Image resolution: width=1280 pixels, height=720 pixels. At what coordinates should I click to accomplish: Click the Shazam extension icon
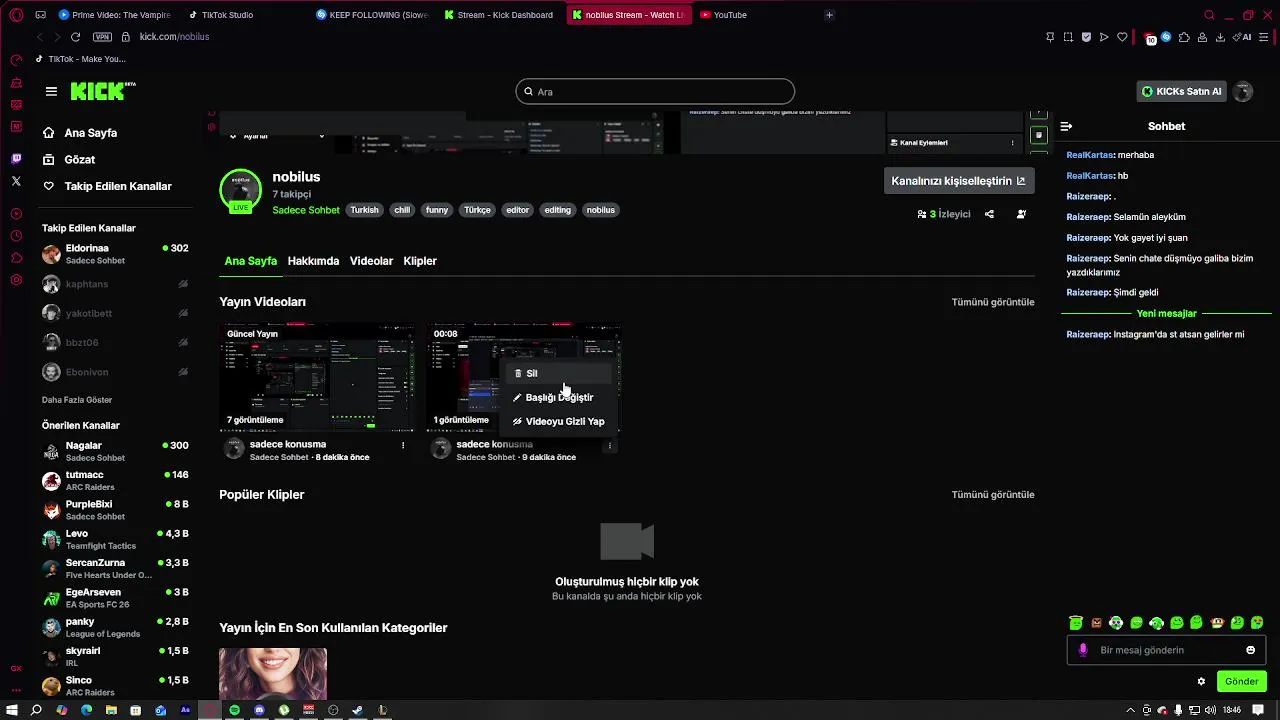1166,37
